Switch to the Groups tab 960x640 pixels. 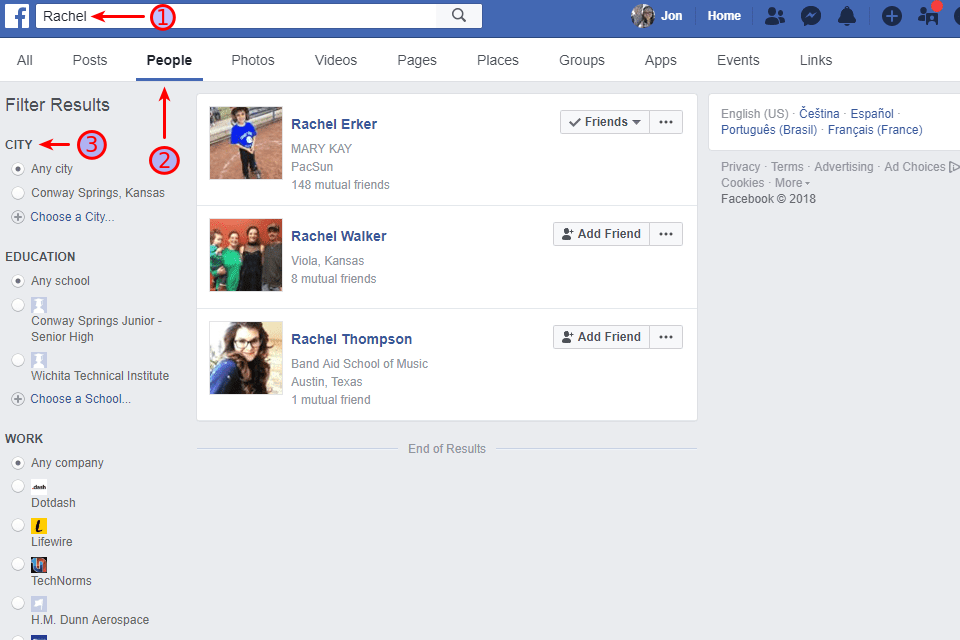[582, 60]
